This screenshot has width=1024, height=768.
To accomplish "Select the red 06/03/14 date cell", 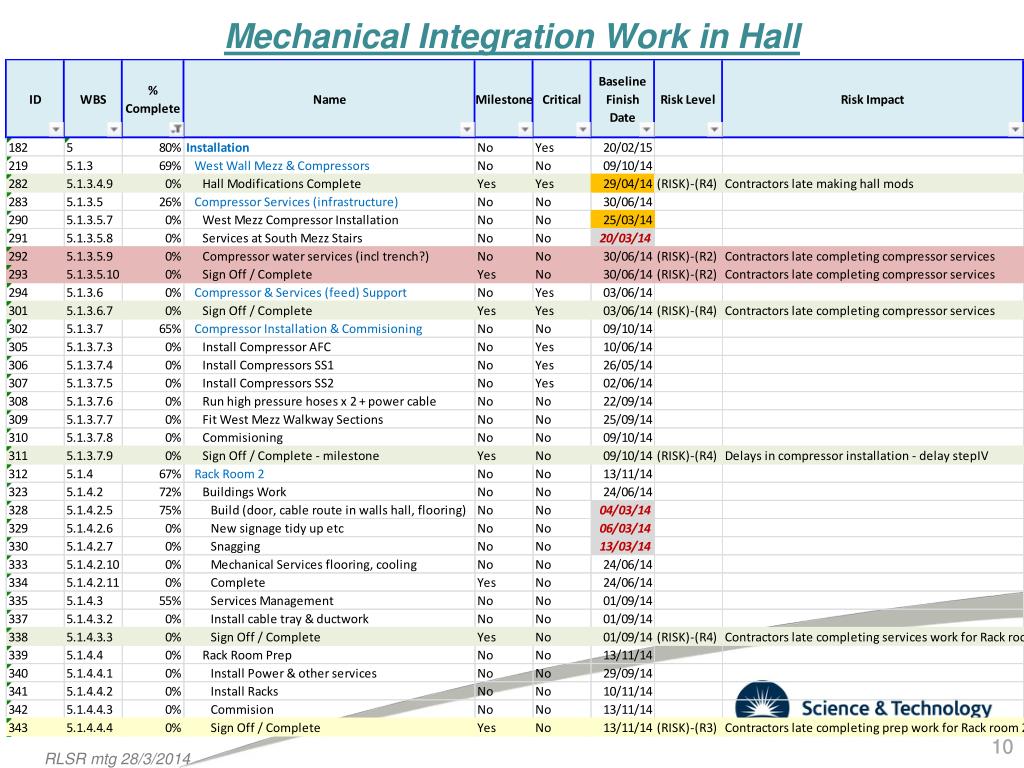I will click(x=622, y=528).
